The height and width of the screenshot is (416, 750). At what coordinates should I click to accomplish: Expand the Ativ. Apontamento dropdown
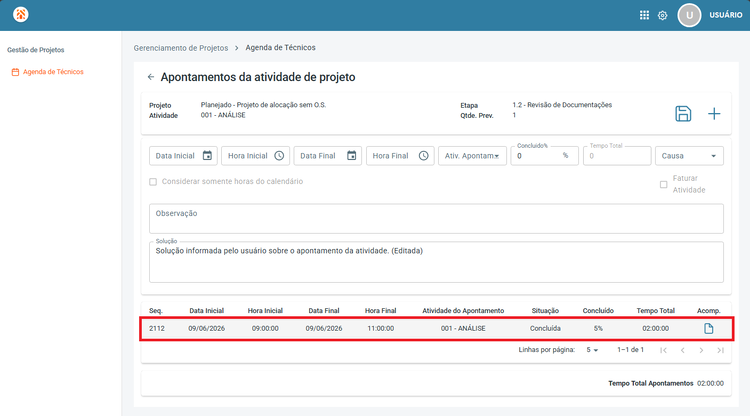pos(473,156)
